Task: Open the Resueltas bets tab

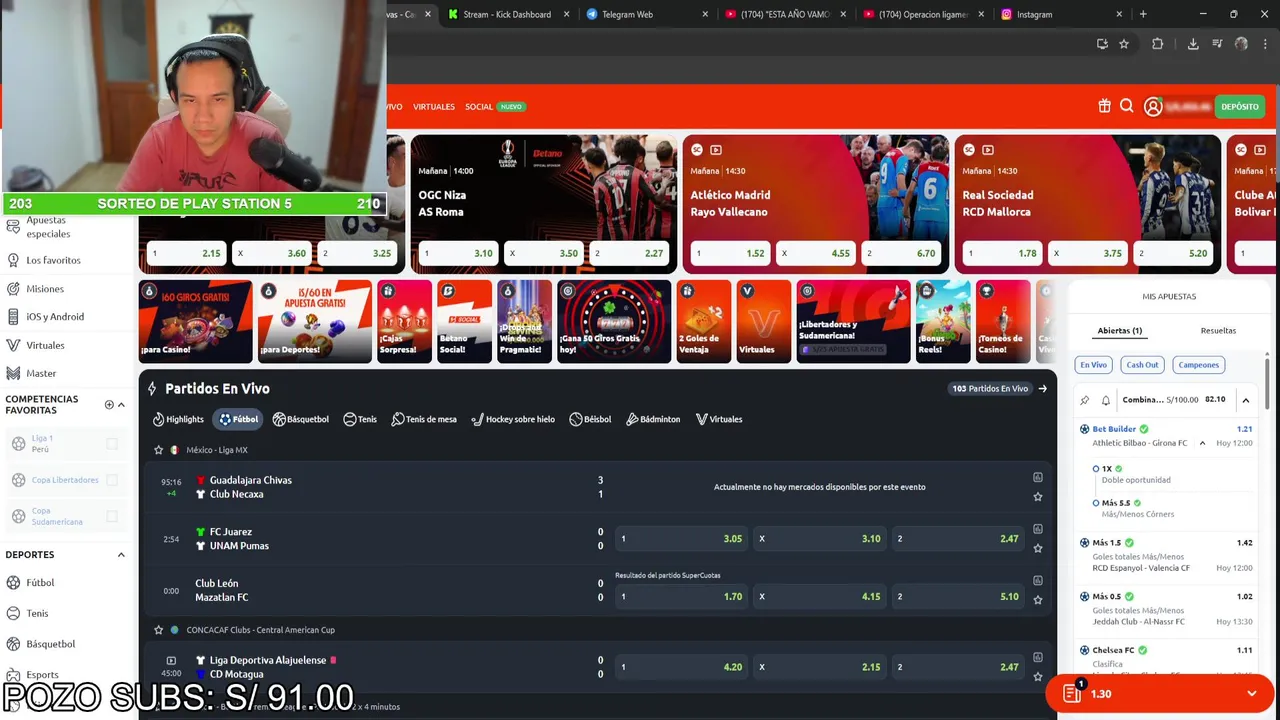Action: click(x=1218, y=331)
